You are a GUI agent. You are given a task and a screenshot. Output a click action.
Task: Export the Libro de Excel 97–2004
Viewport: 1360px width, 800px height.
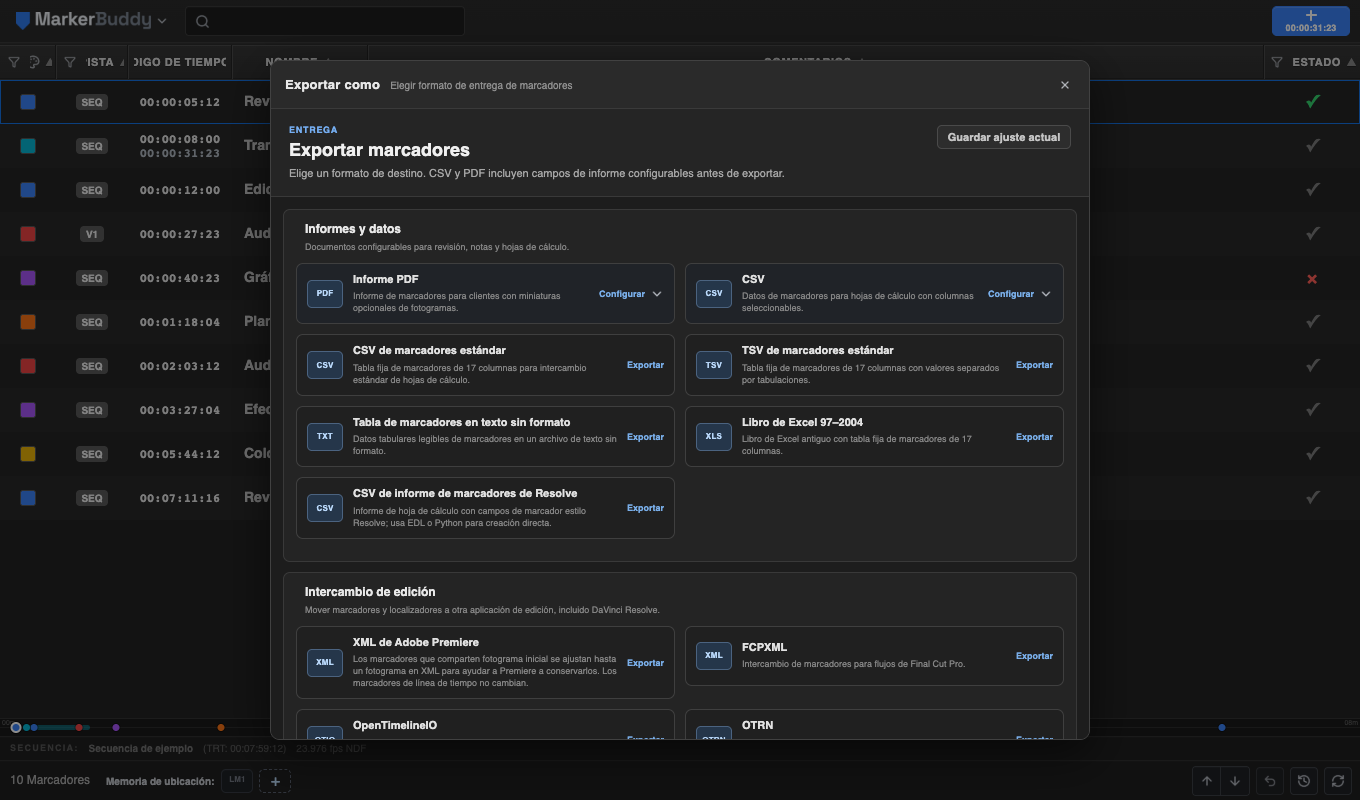coord(1034,437)
